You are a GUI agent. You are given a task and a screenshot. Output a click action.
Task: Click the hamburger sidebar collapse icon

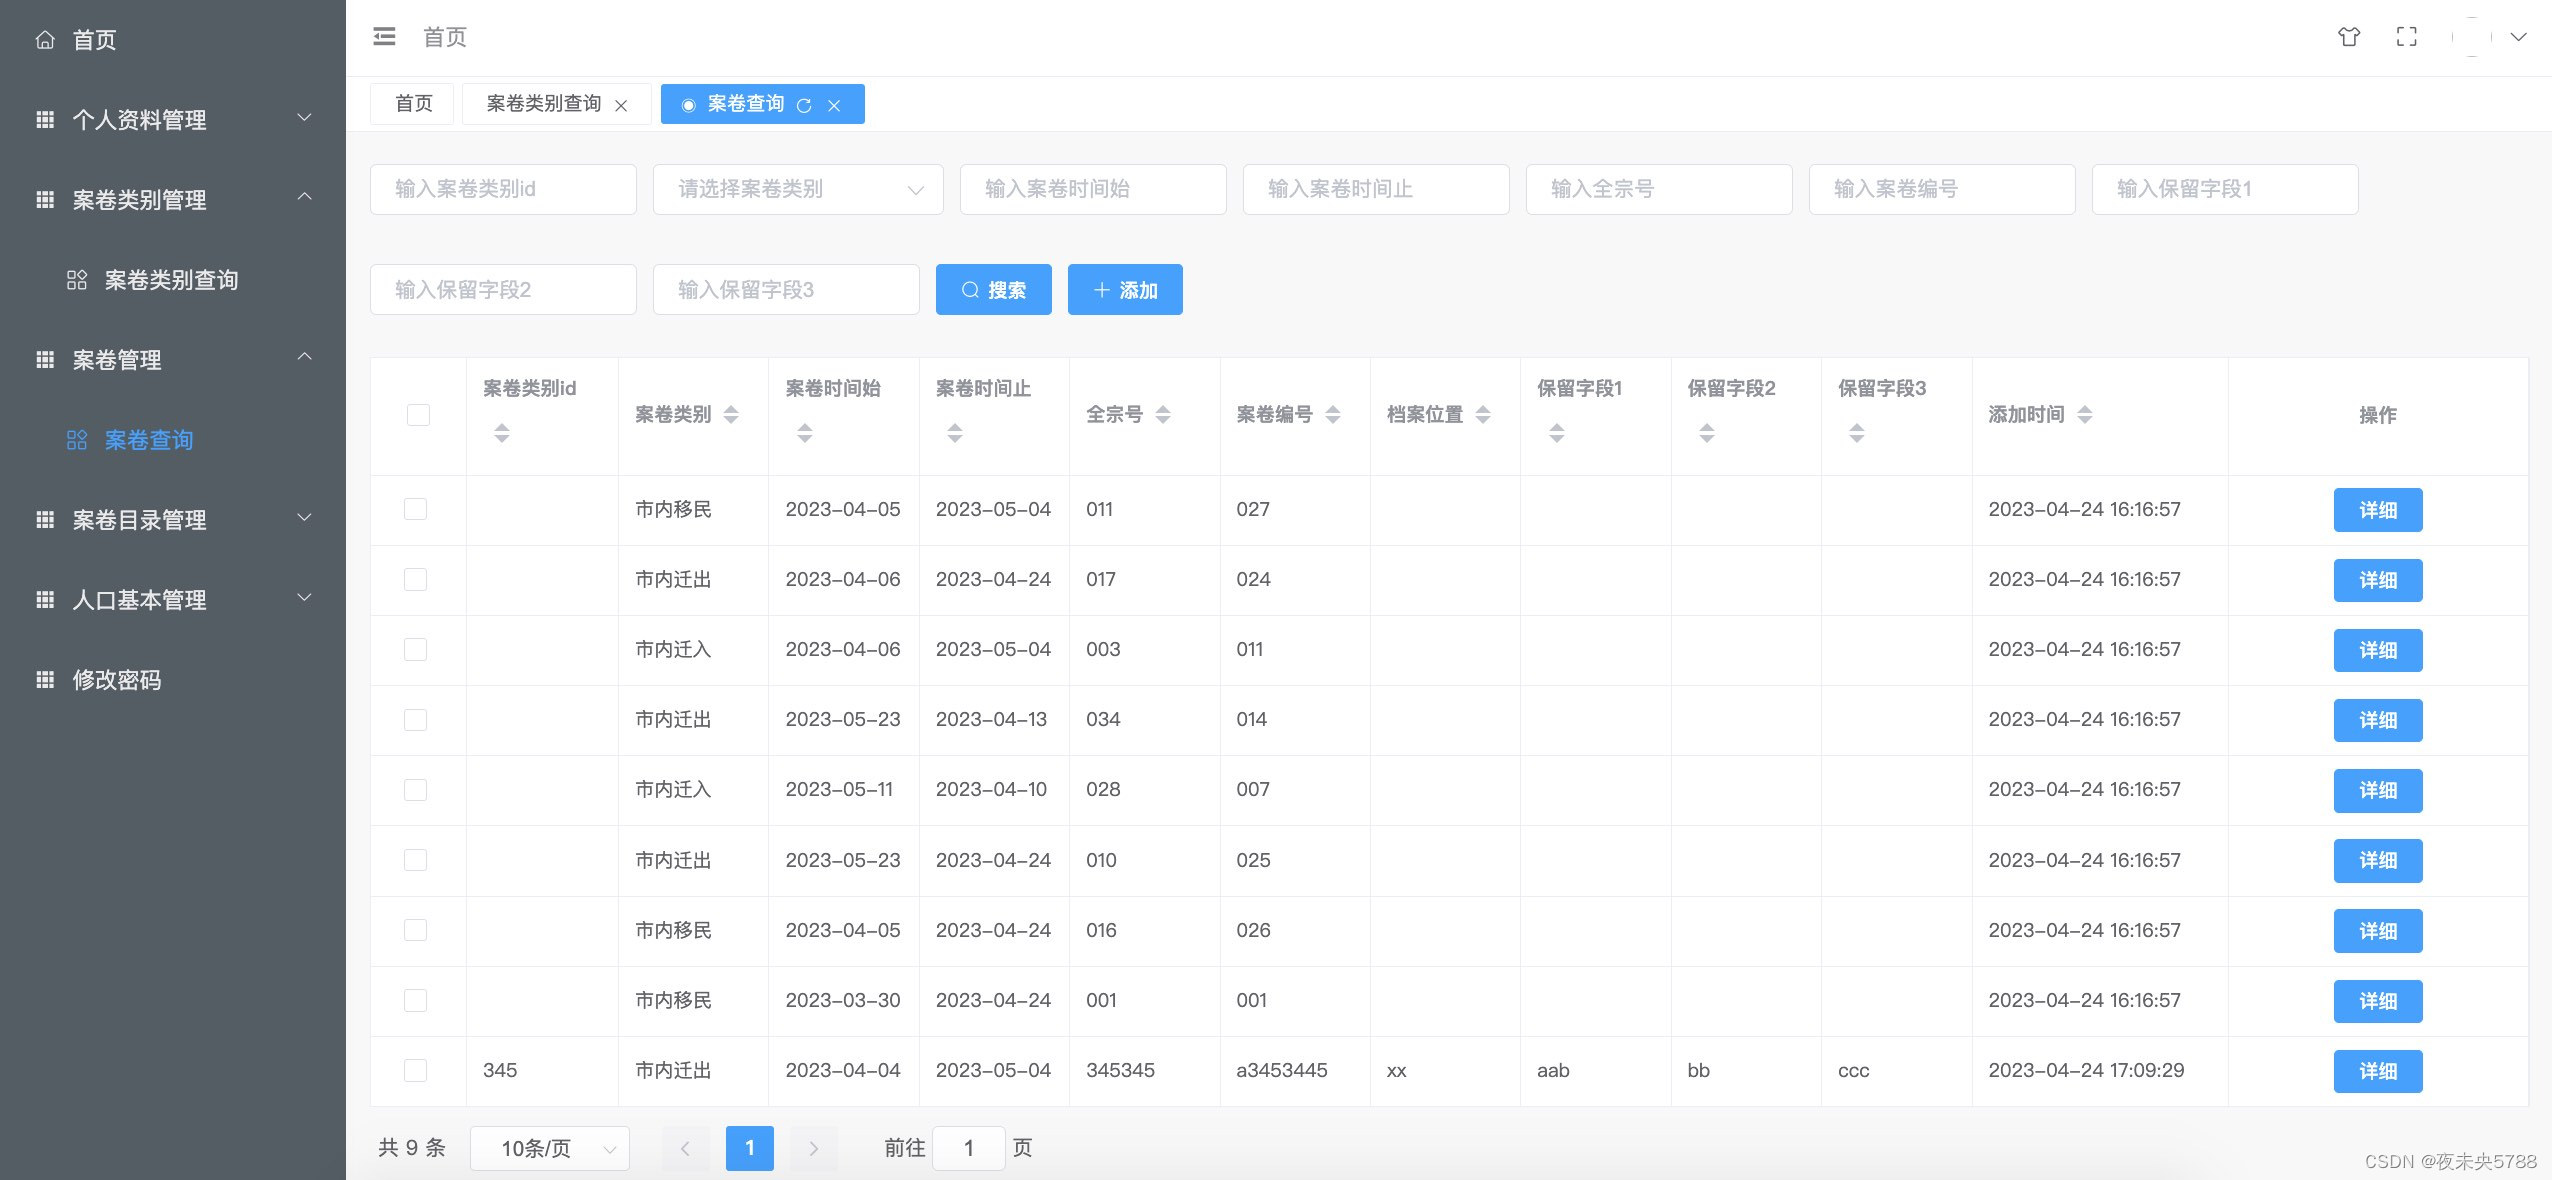pyautogui.click(x=384, y=37)
